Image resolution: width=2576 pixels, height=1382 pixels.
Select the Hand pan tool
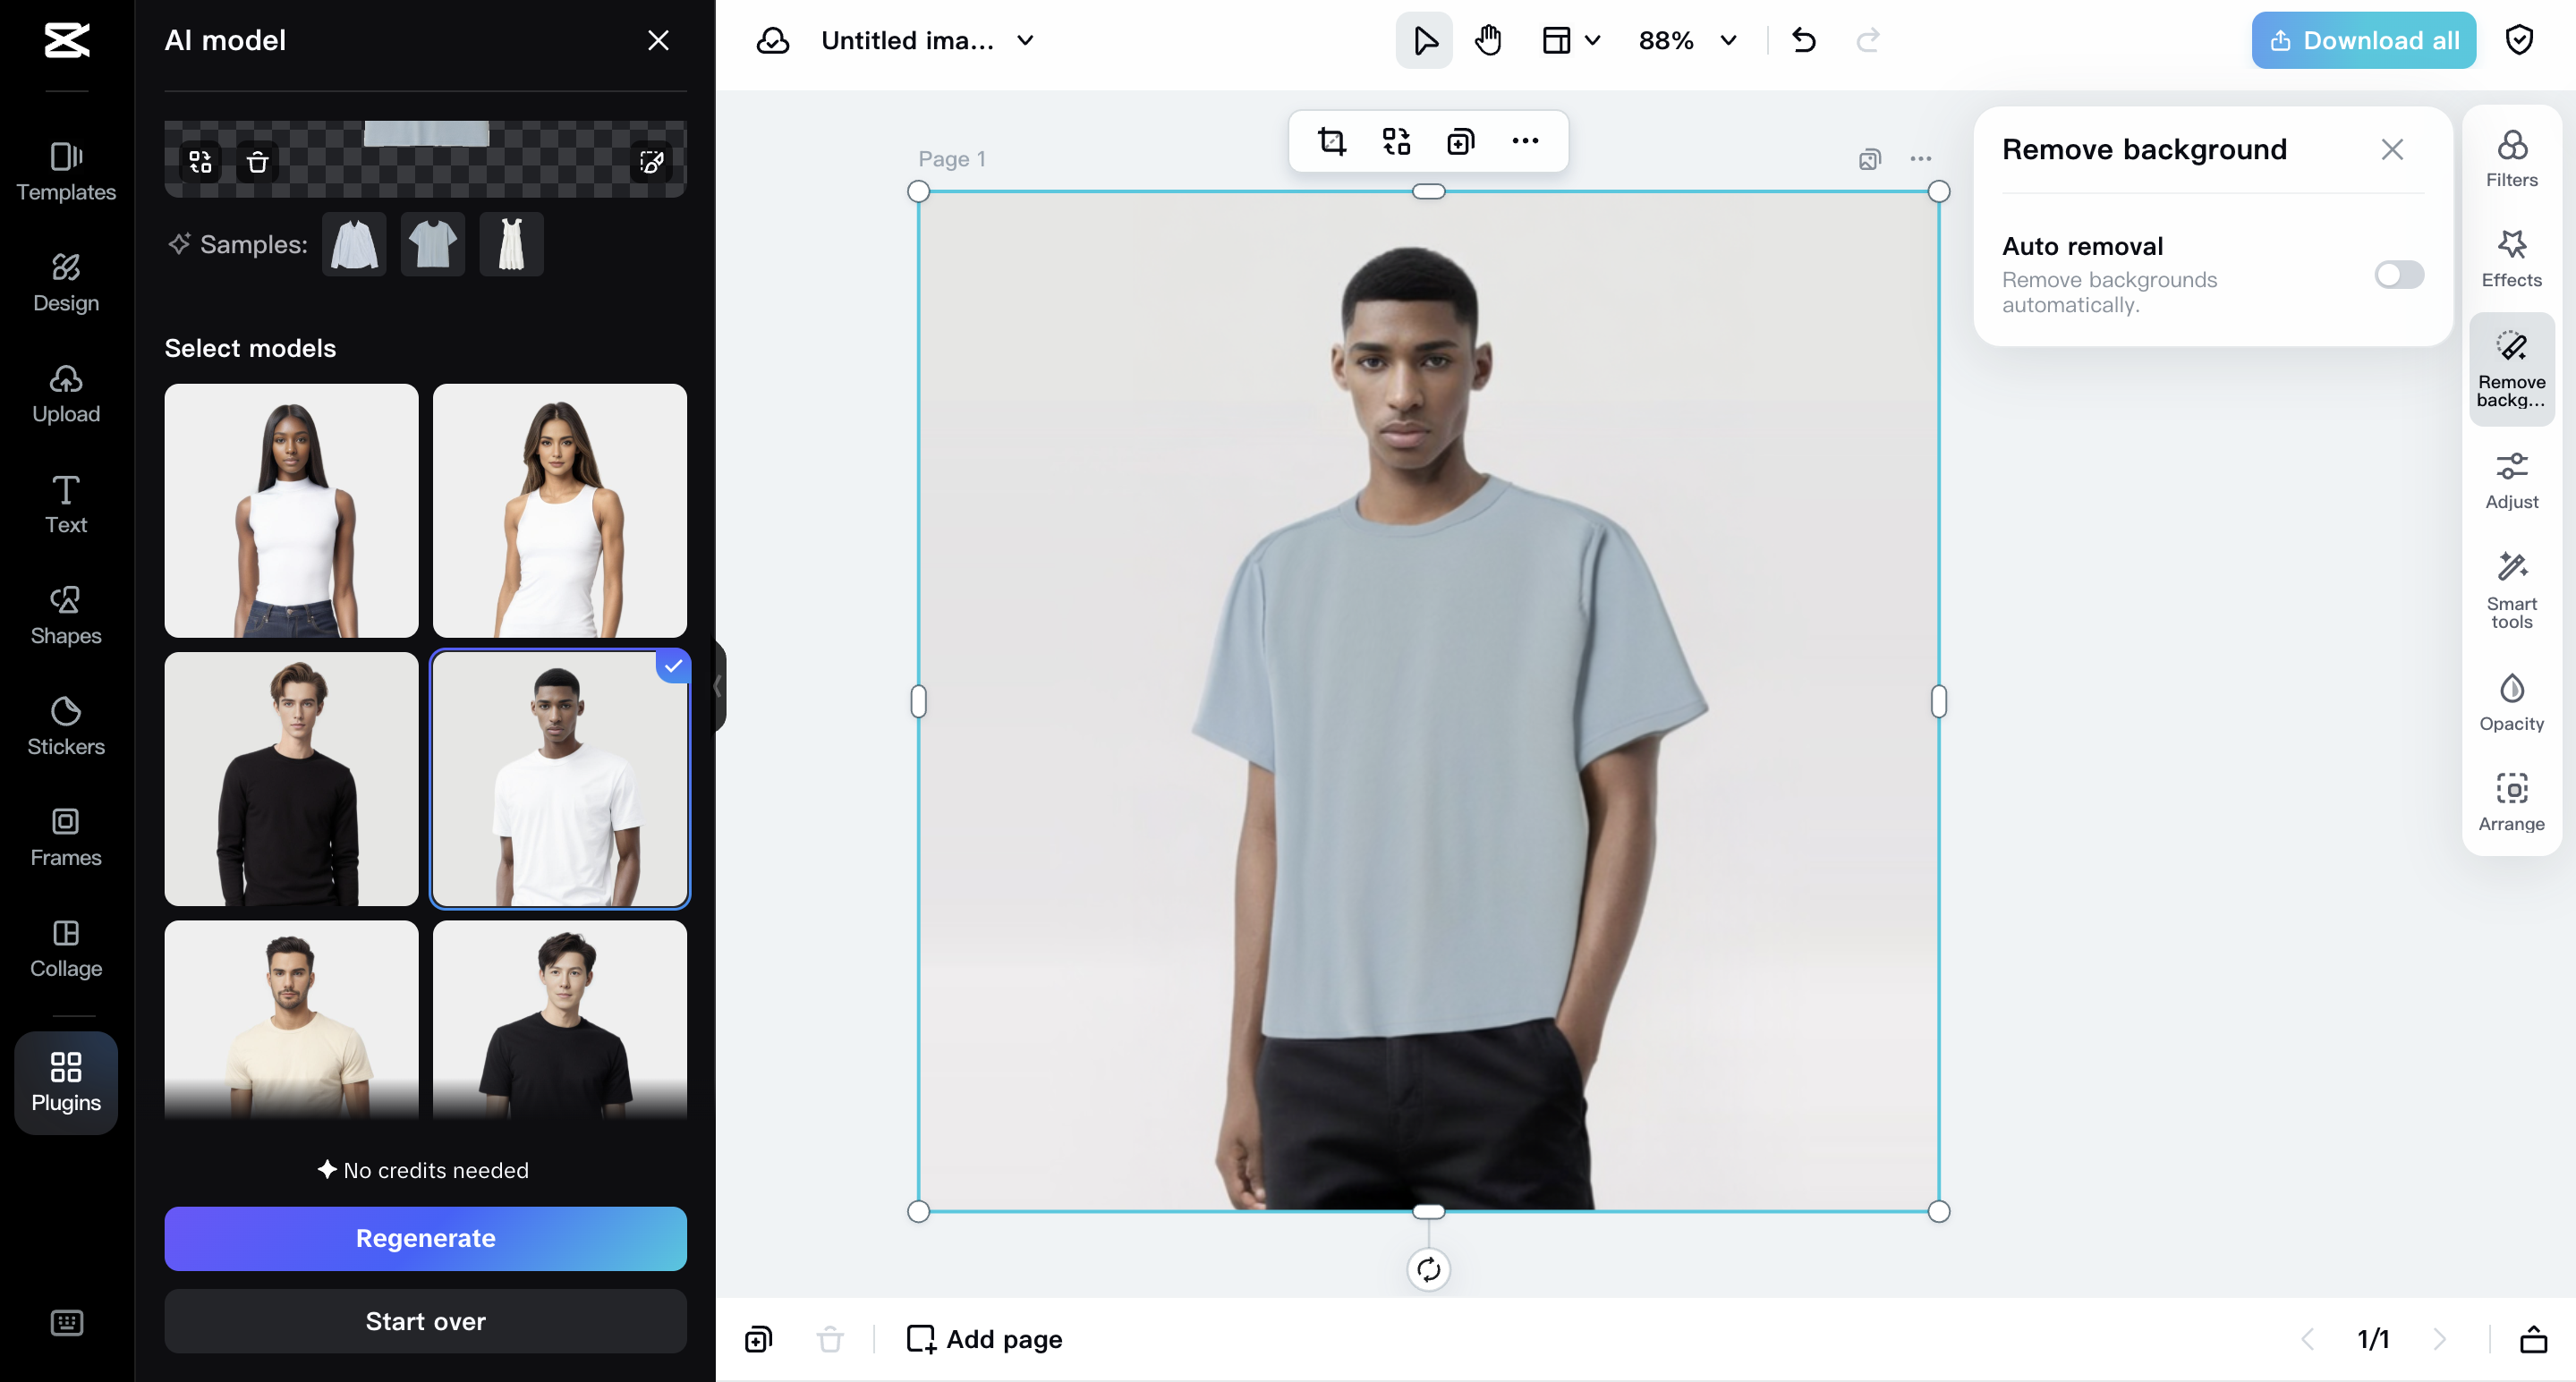point(1488,41)
